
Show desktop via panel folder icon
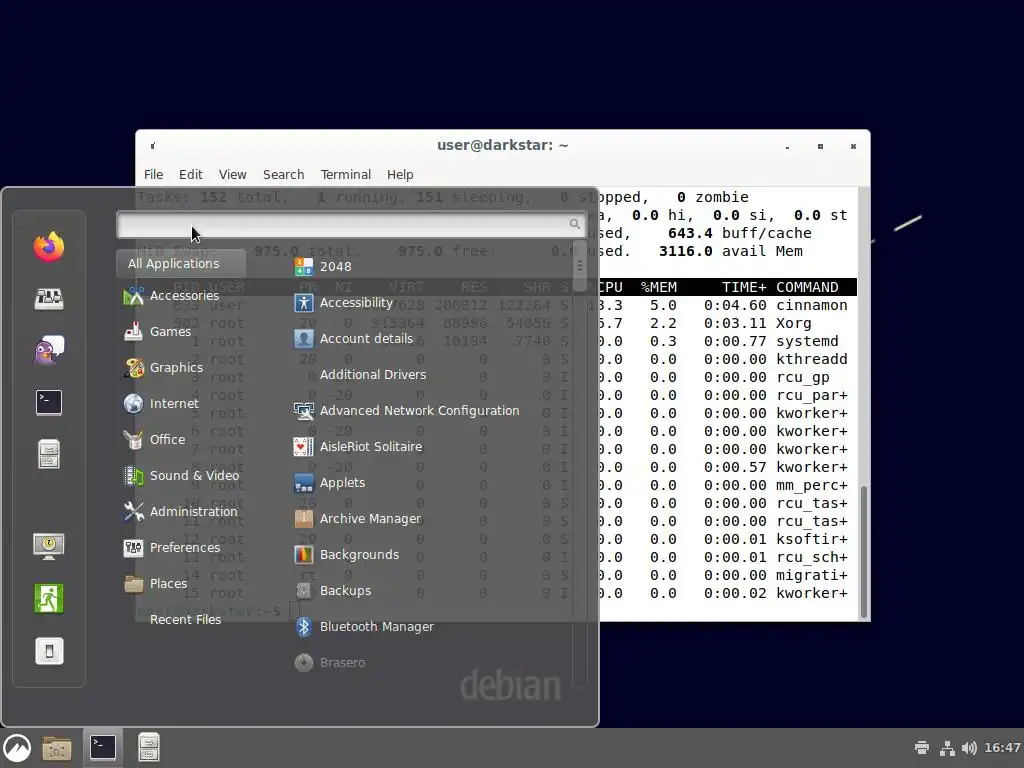57,748
